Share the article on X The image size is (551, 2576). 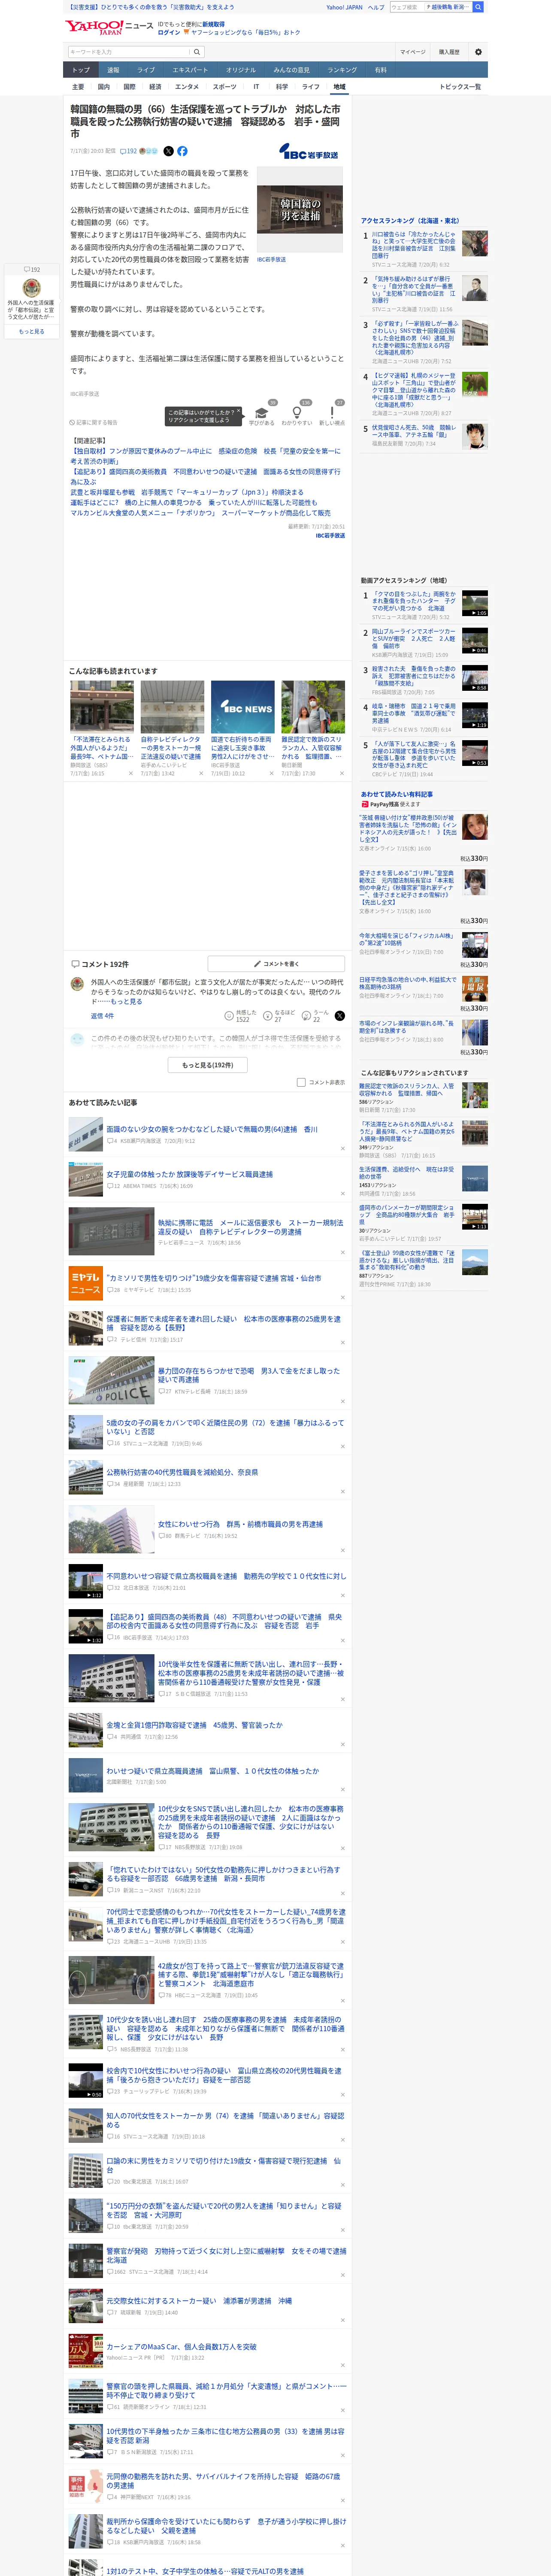coord(168,151)
